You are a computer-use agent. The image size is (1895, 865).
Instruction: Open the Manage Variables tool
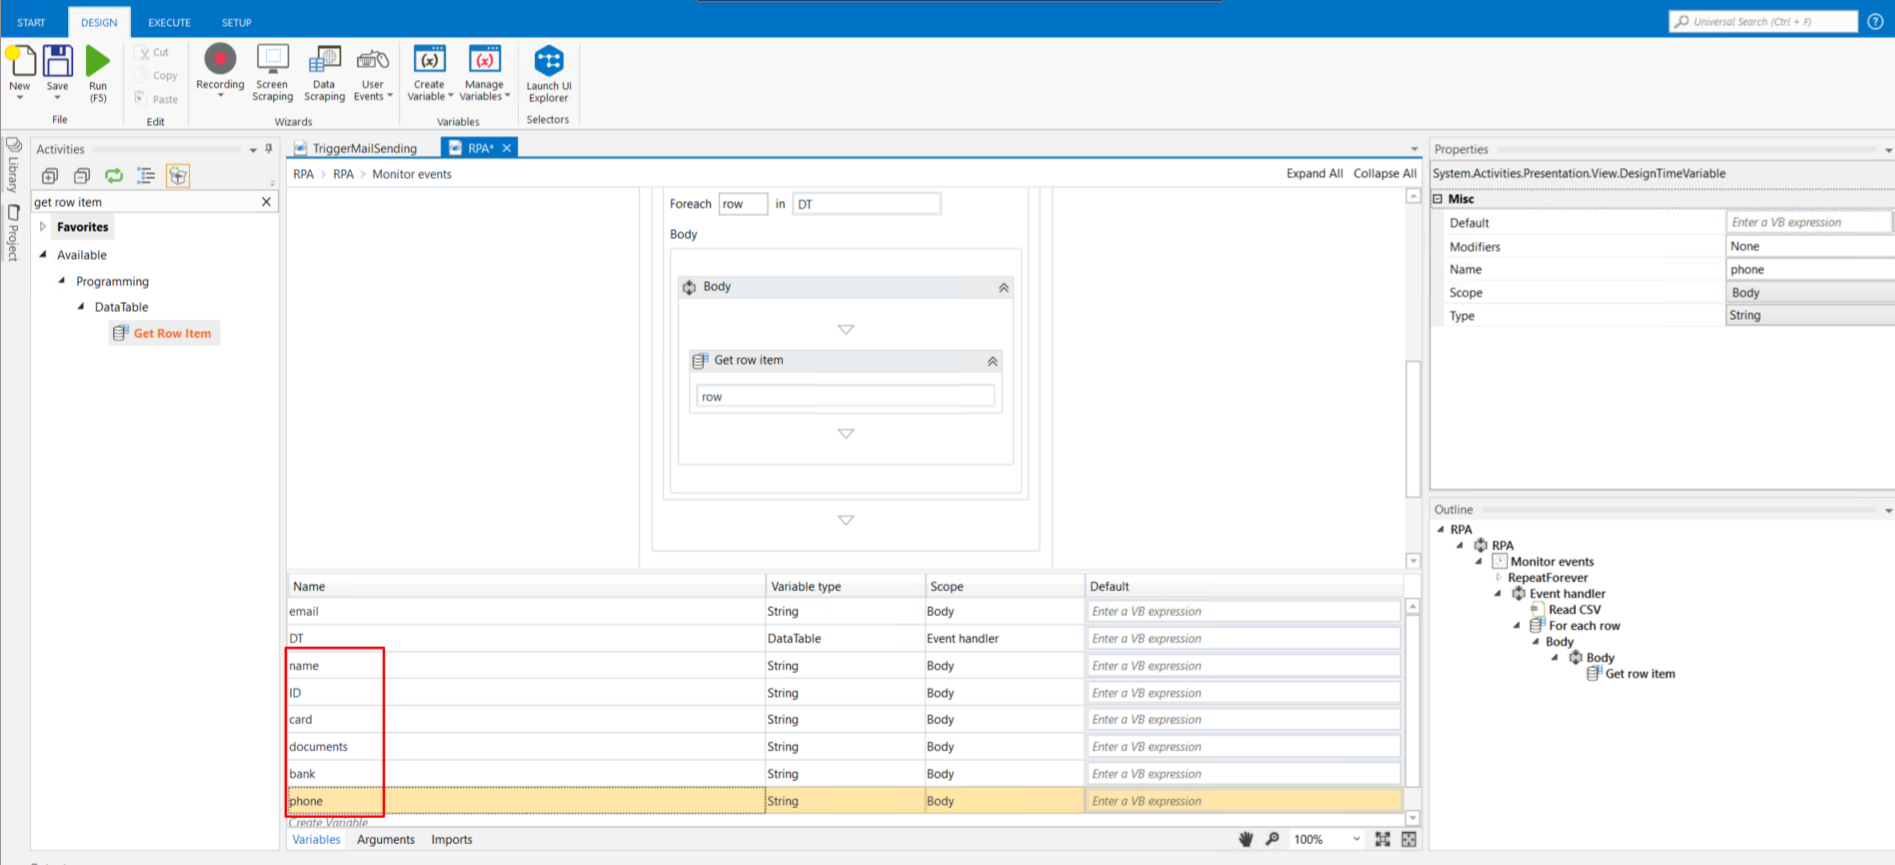point(484,60)
